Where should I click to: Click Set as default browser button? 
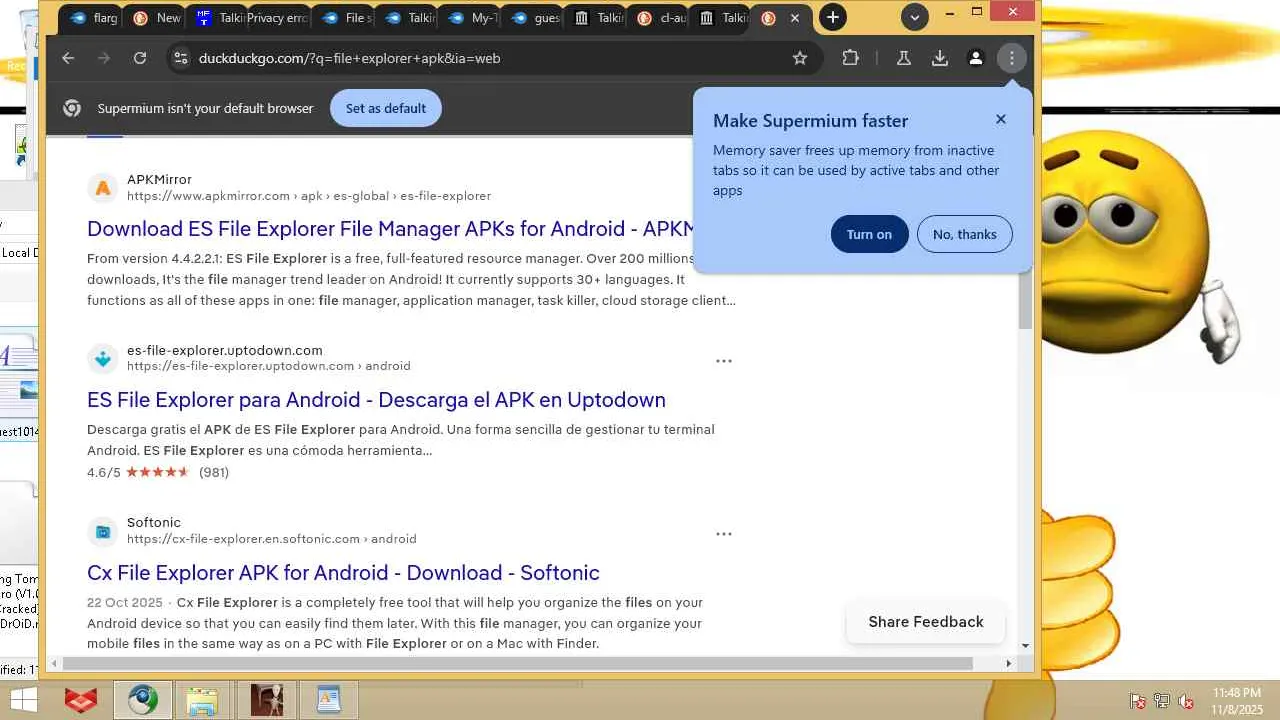coord(385,108)
